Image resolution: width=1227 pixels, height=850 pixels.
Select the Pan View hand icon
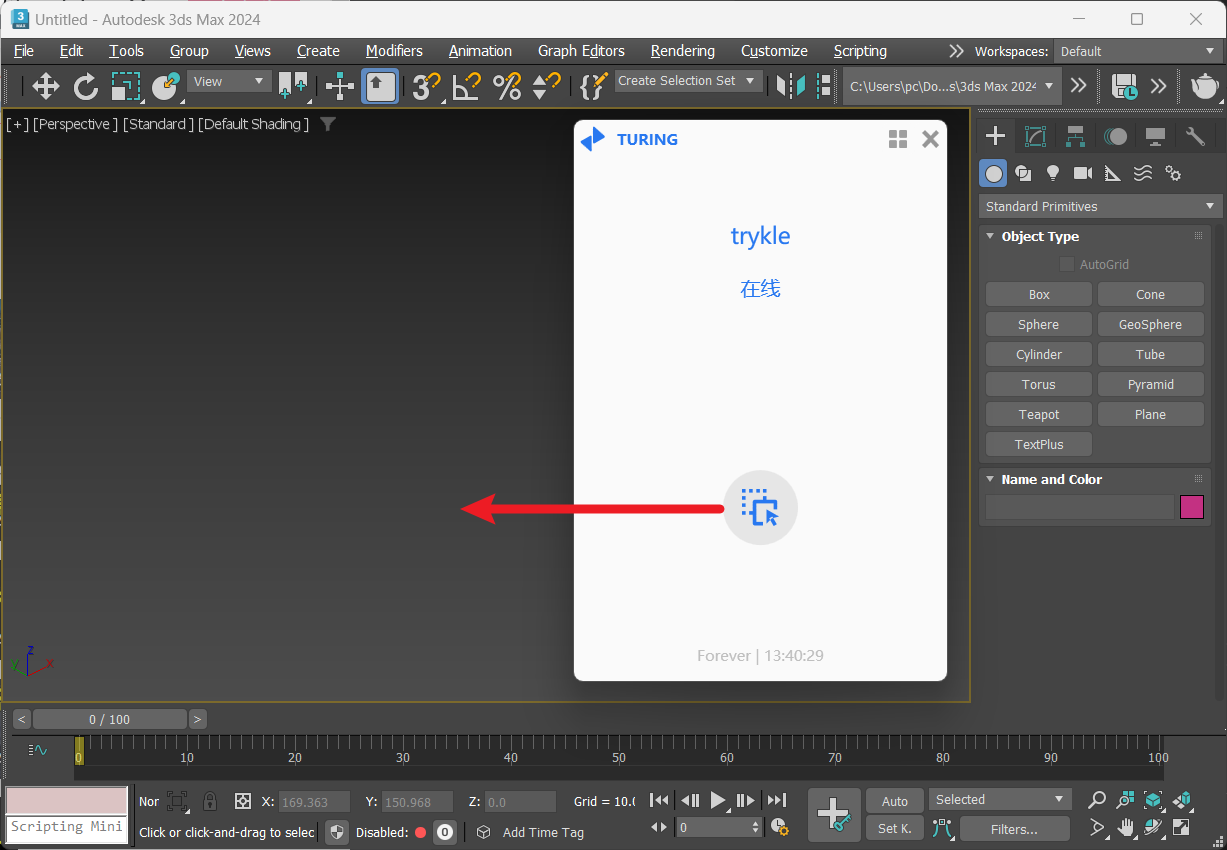coord(1126,827)
